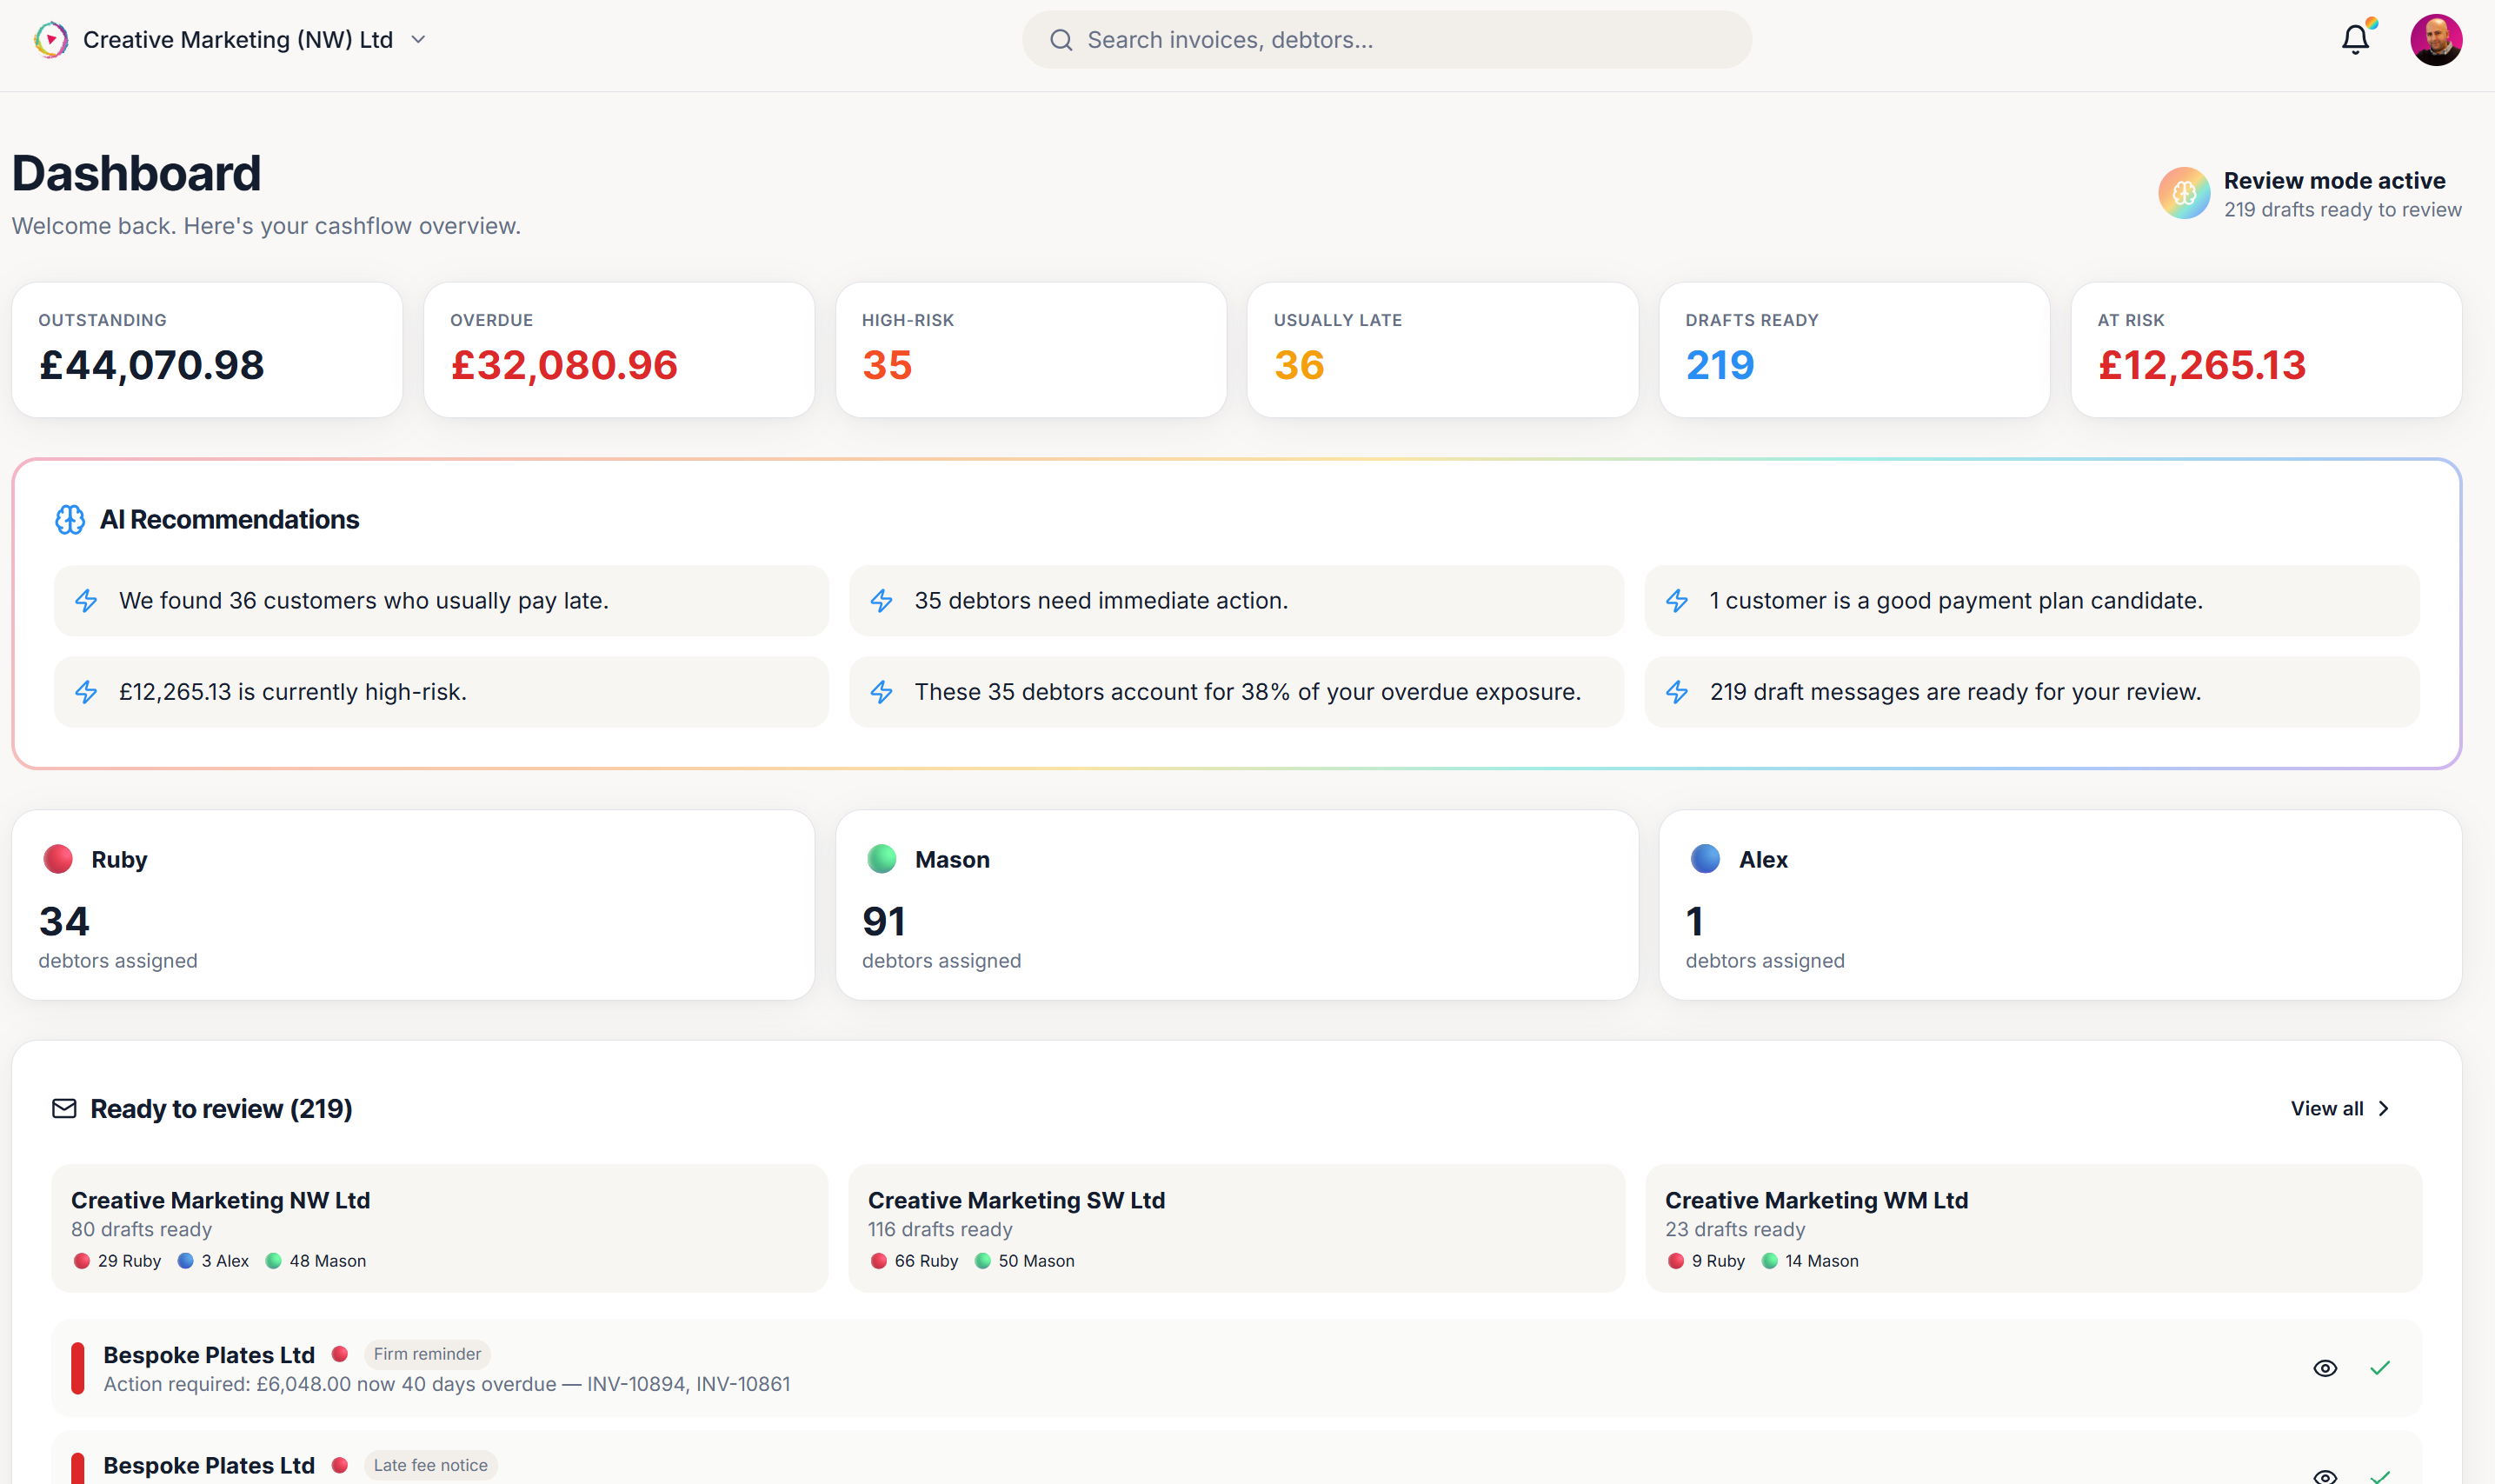Viewport: 2495px width, 1484px height.
Task: Click the brain icon next to AI Recommendations
Action: coord(71,519)
